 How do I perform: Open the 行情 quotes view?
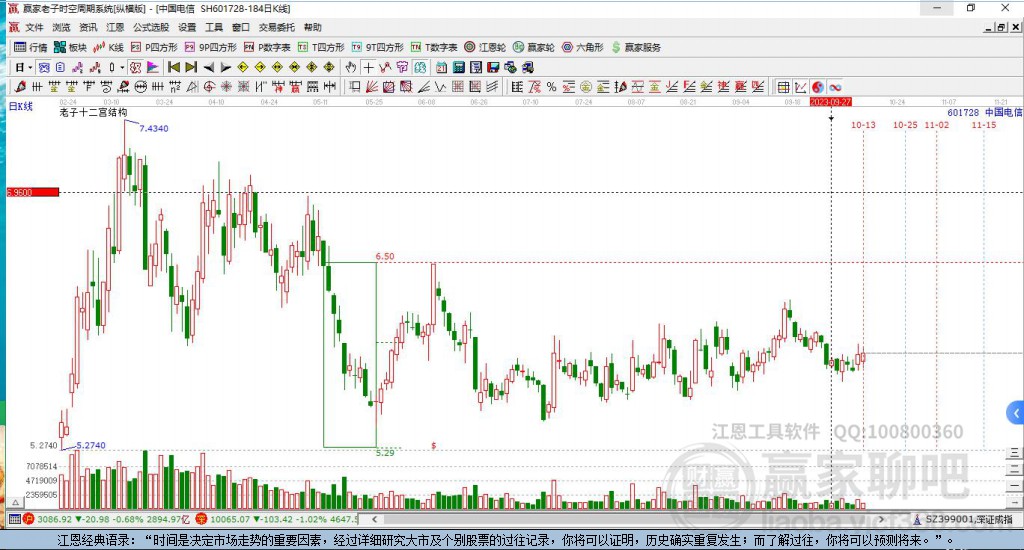(31, 47)
